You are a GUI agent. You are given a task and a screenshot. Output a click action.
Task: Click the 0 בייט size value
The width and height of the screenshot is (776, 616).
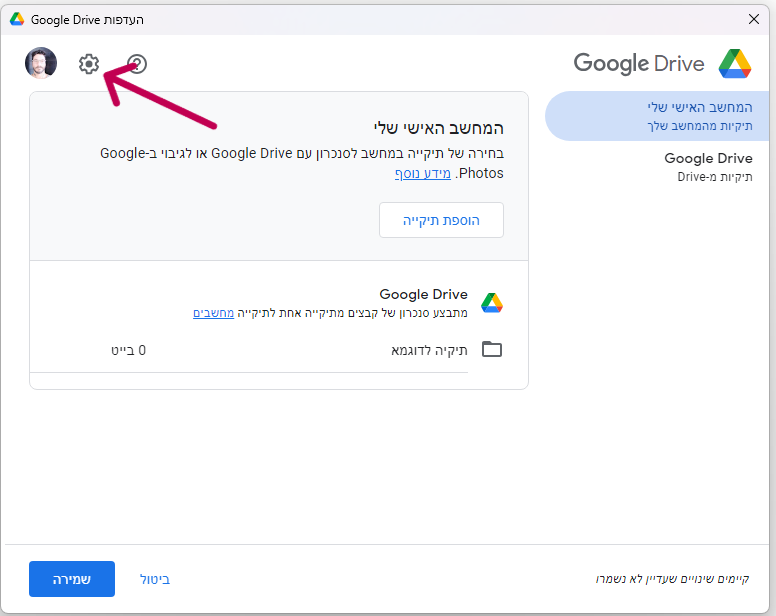click(129, 350)
